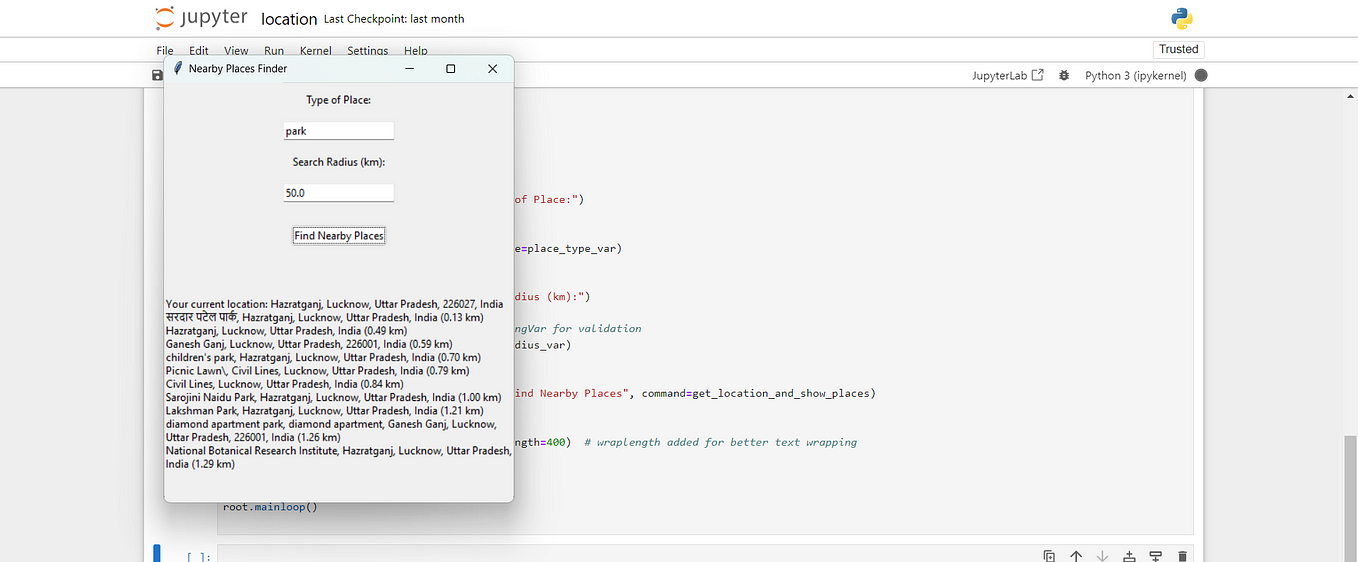Screen dimensions: 1358x562
Task: Click the empty cell's execution prompt "[ ]:"
Action: pyautogui.click(x=198, y=556)
